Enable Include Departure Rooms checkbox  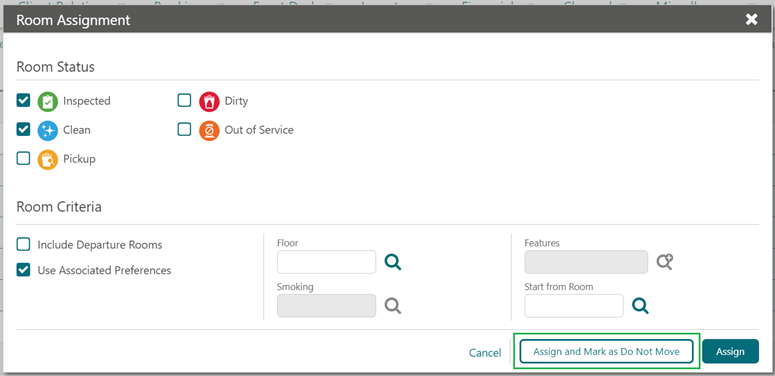(x=23, y=245)
